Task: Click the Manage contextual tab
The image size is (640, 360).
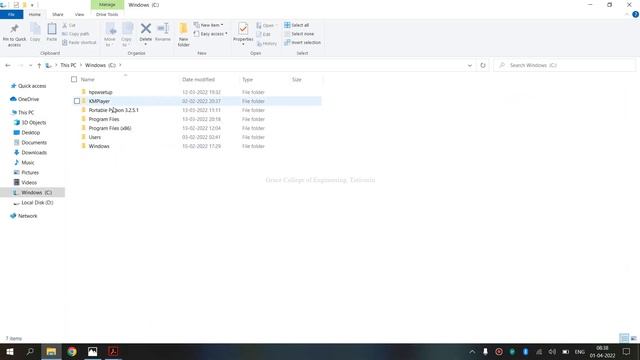Action: 107,4
